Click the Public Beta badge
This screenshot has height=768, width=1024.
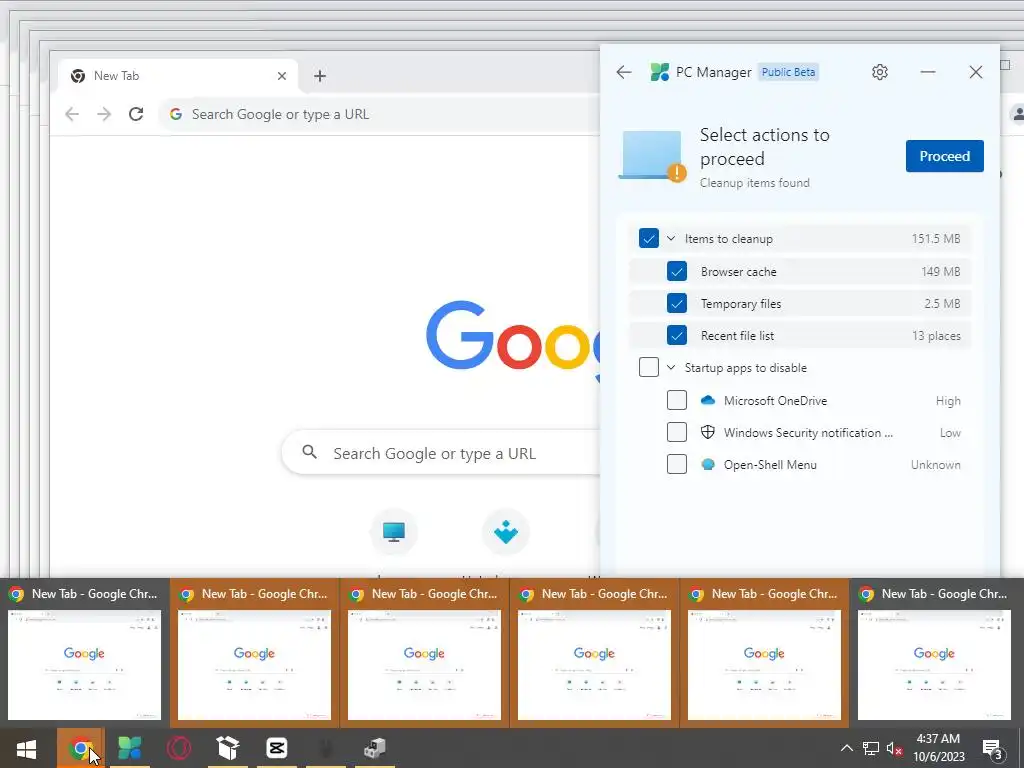[x=788, y=72]
